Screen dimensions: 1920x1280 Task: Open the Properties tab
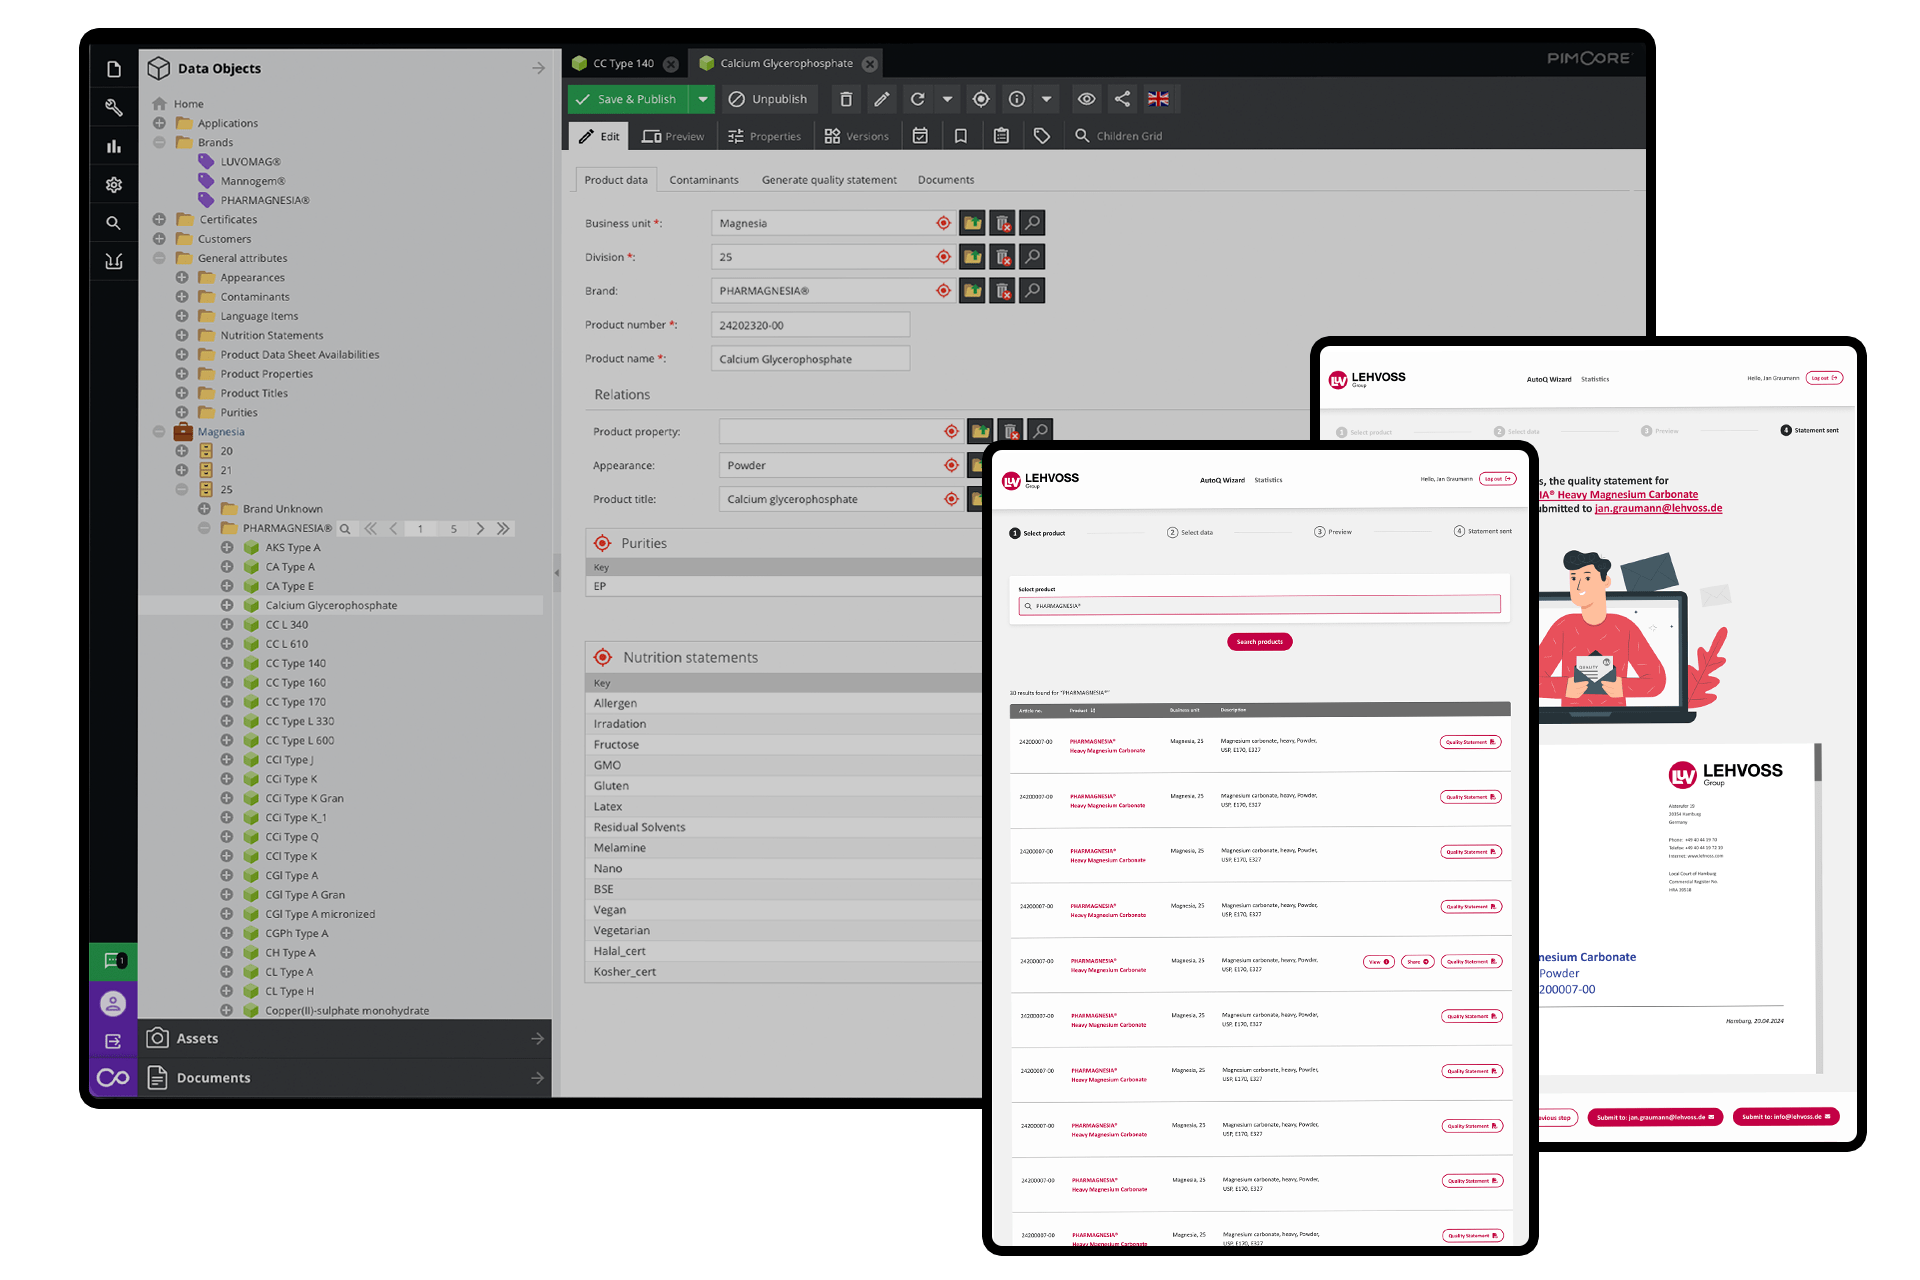764,136
